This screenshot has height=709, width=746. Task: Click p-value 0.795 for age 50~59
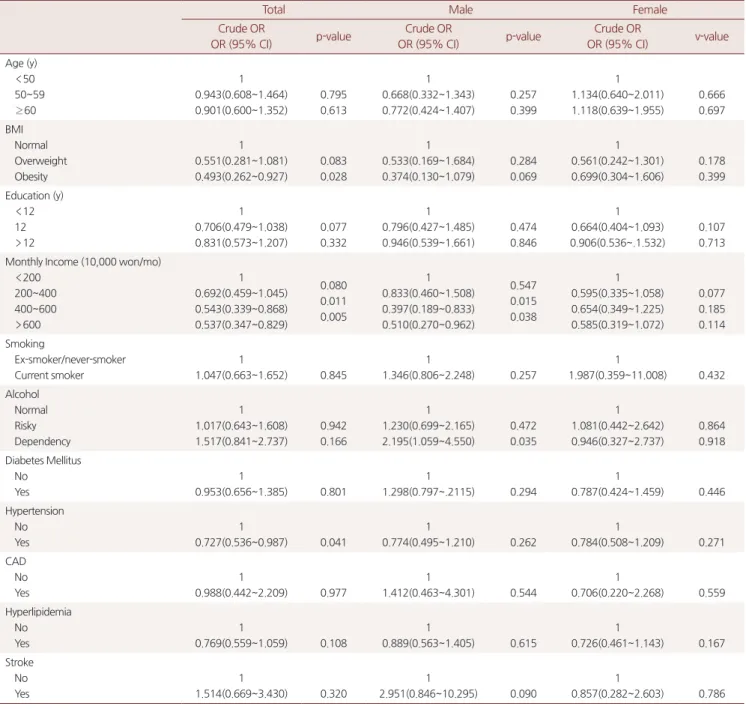click(333, 95)
